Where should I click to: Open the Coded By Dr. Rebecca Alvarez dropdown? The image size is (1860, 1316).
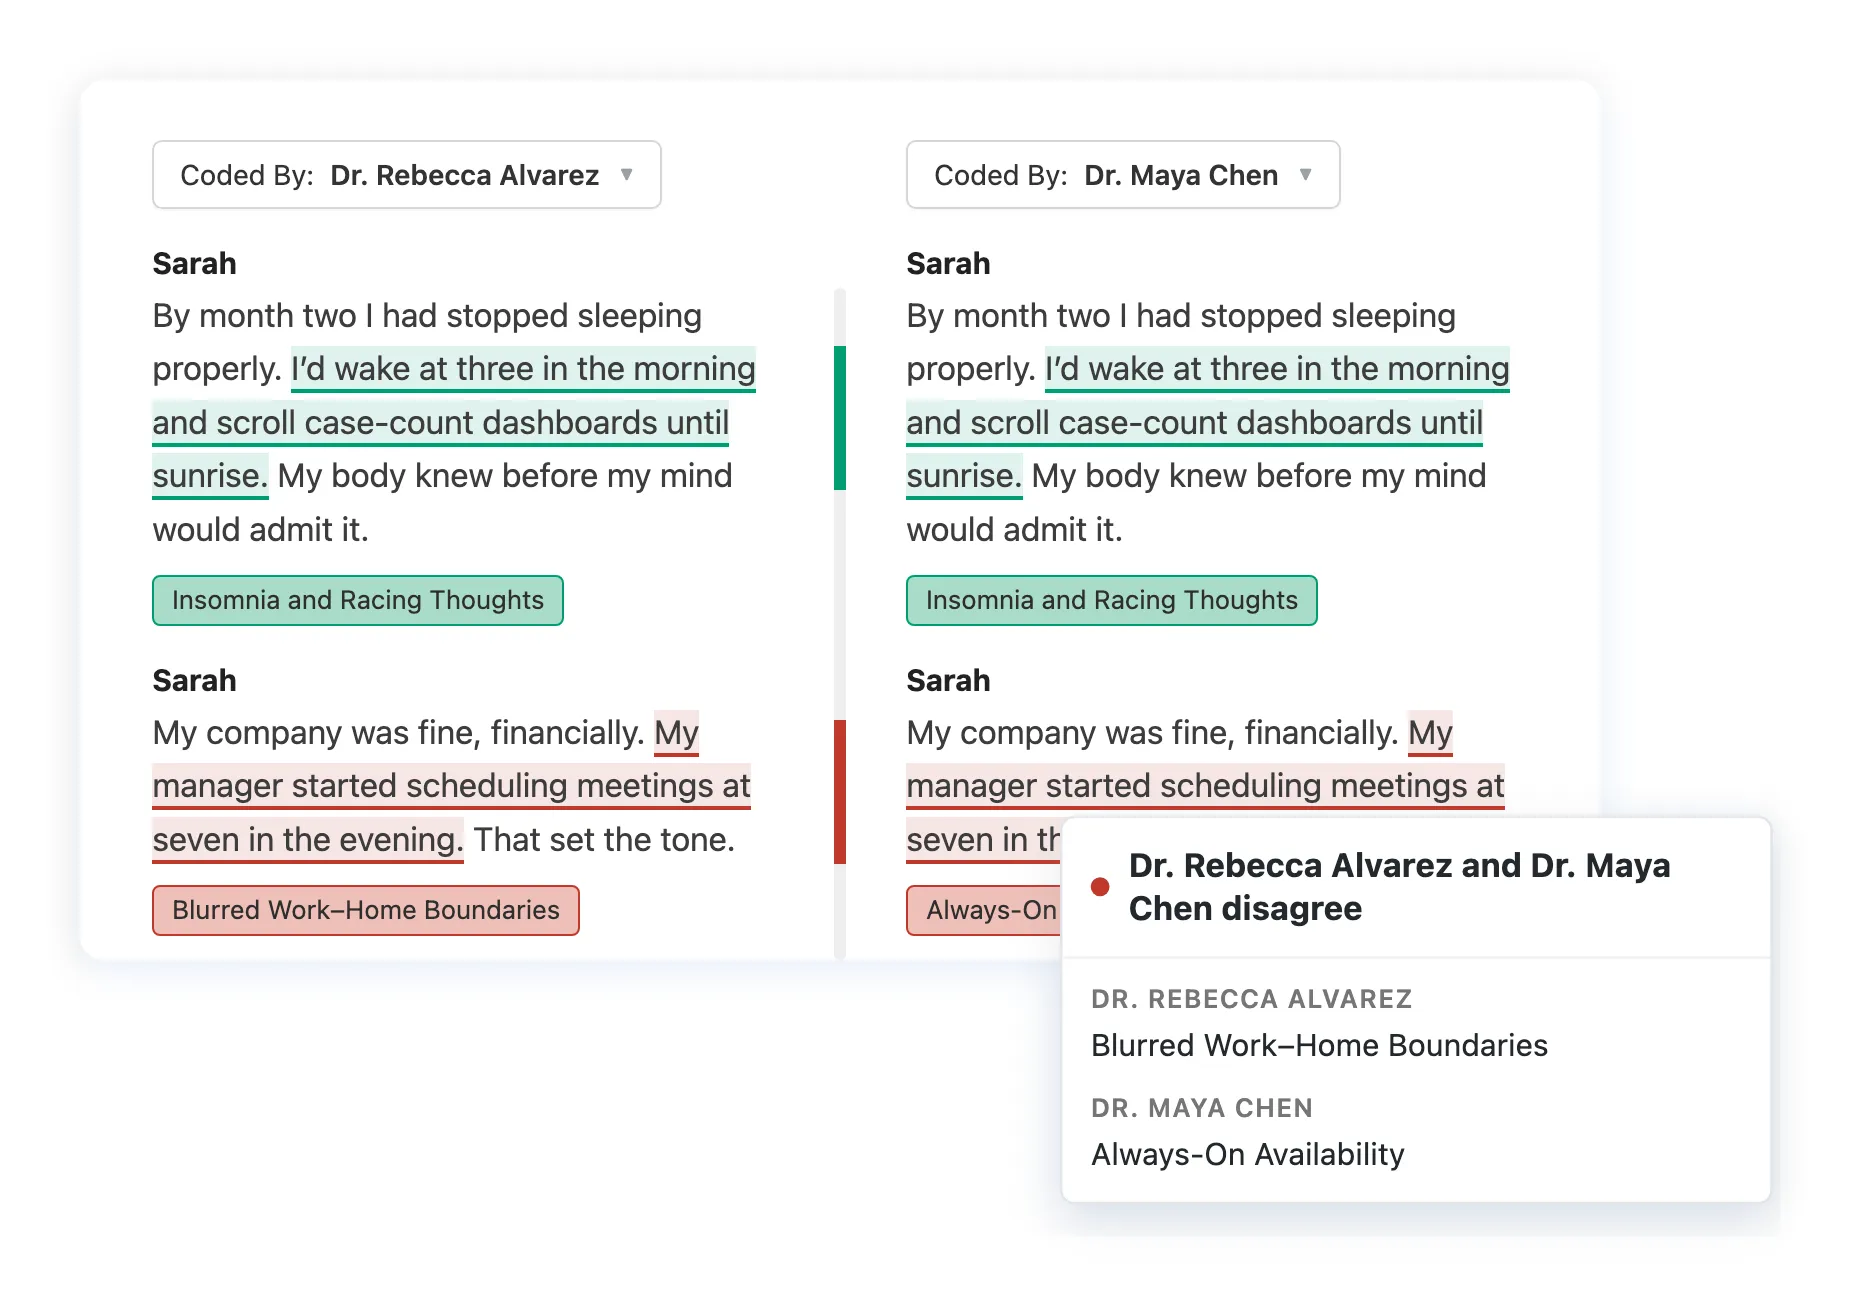[x=406, y=175]
